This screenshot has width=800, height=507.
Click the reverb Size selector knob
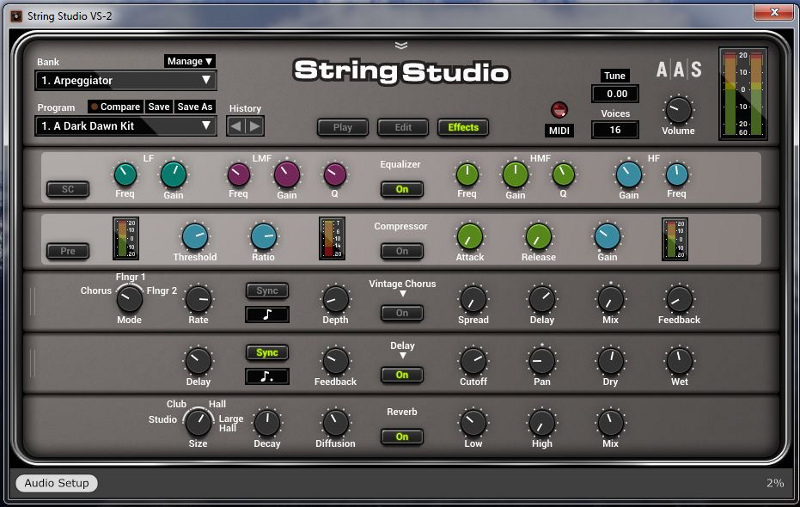click(198, 423)
